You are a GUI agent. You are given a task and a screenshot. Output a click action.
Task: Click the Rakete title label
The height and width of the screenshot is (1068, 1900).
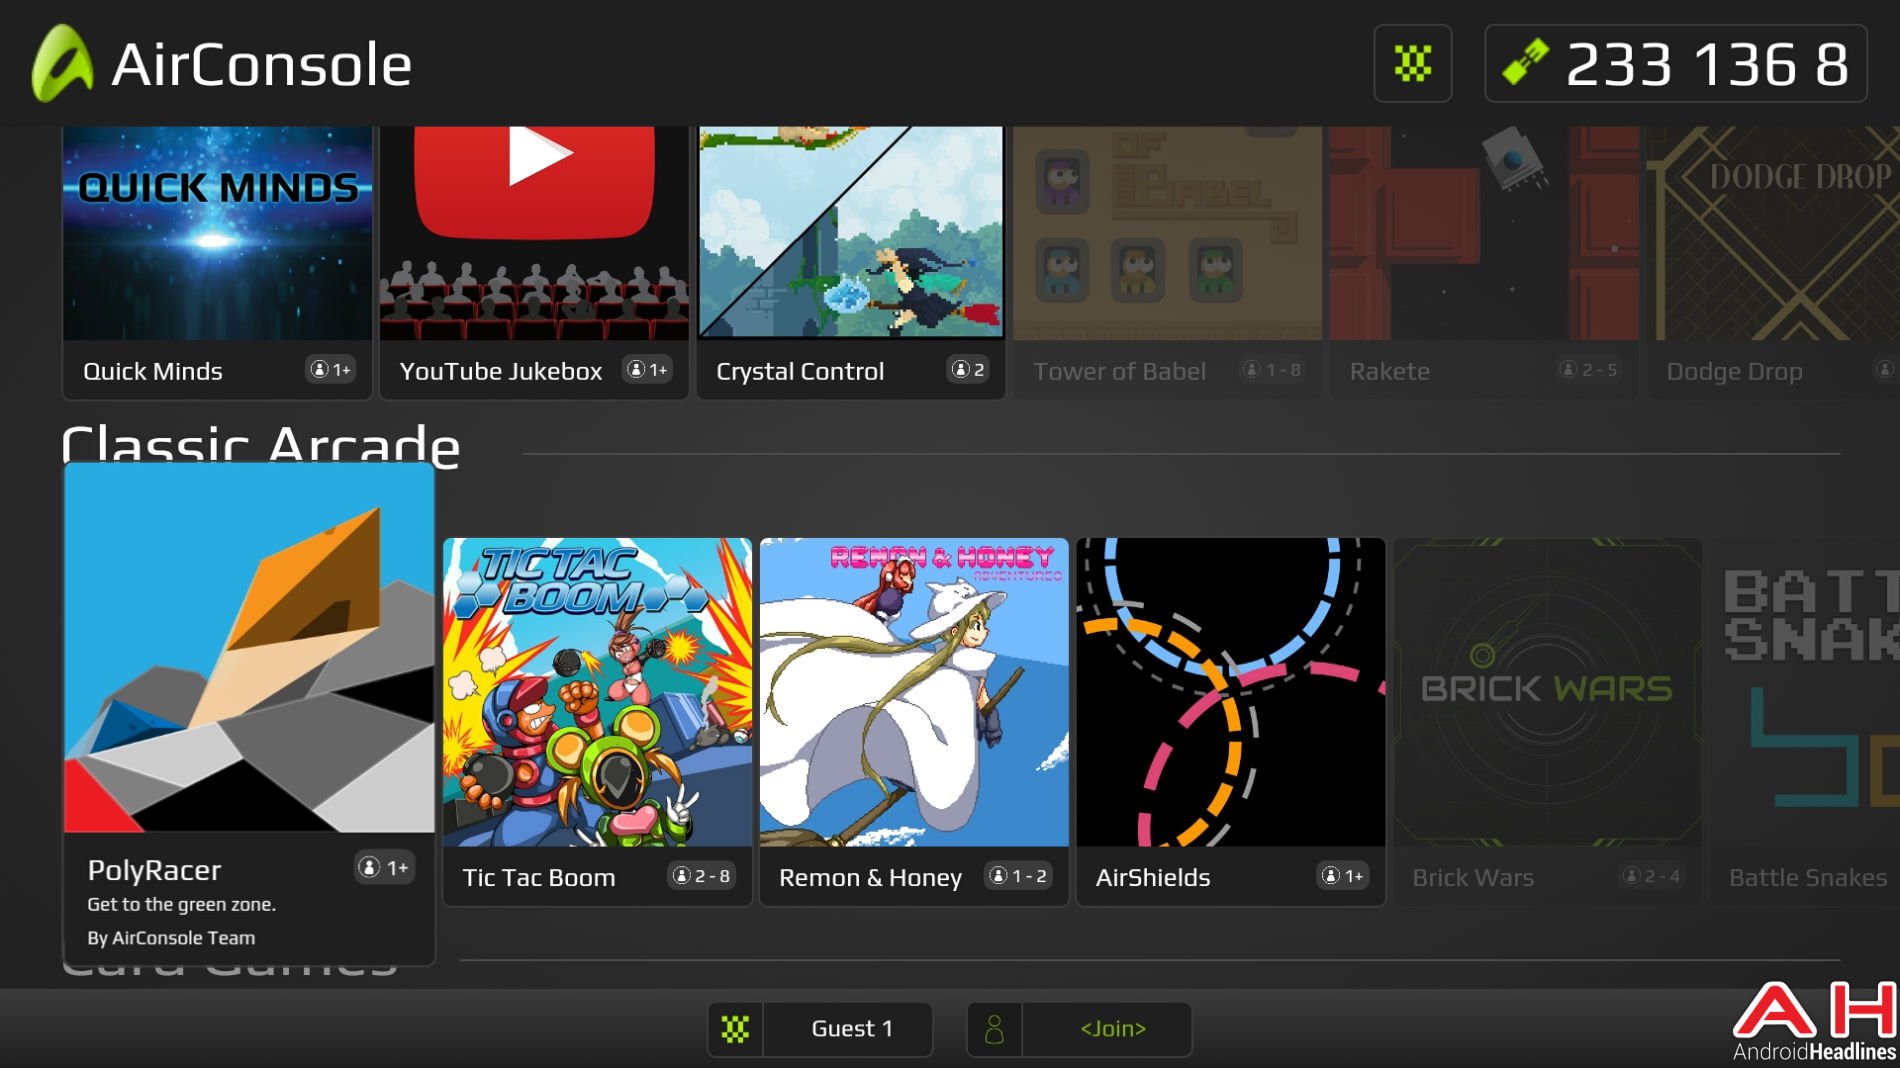coord(1390,371)
